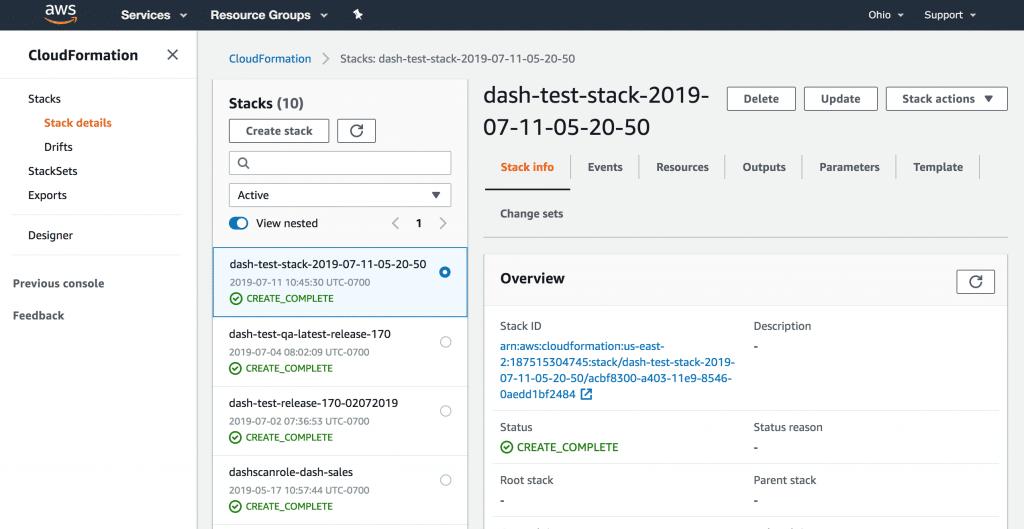Click the AWS logo home icon
This screenshot has height=529, width=1024.
pos(61,14)
